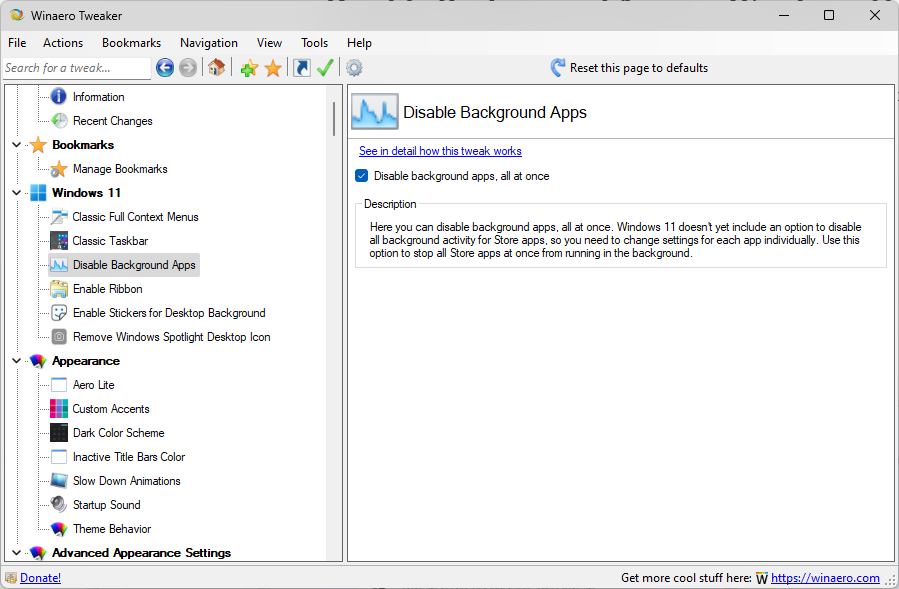Expand Advanced Appearance Settings
This screenshot has height=589, width=899.
pos(16,552)
